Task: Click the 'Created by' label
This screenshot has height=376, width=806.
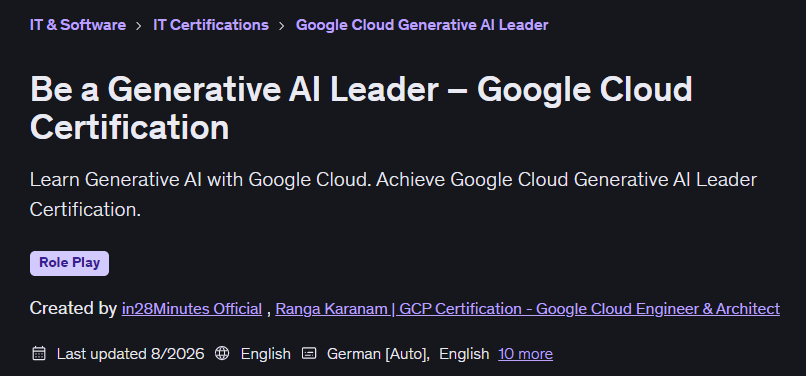Action: click(74, 309)
